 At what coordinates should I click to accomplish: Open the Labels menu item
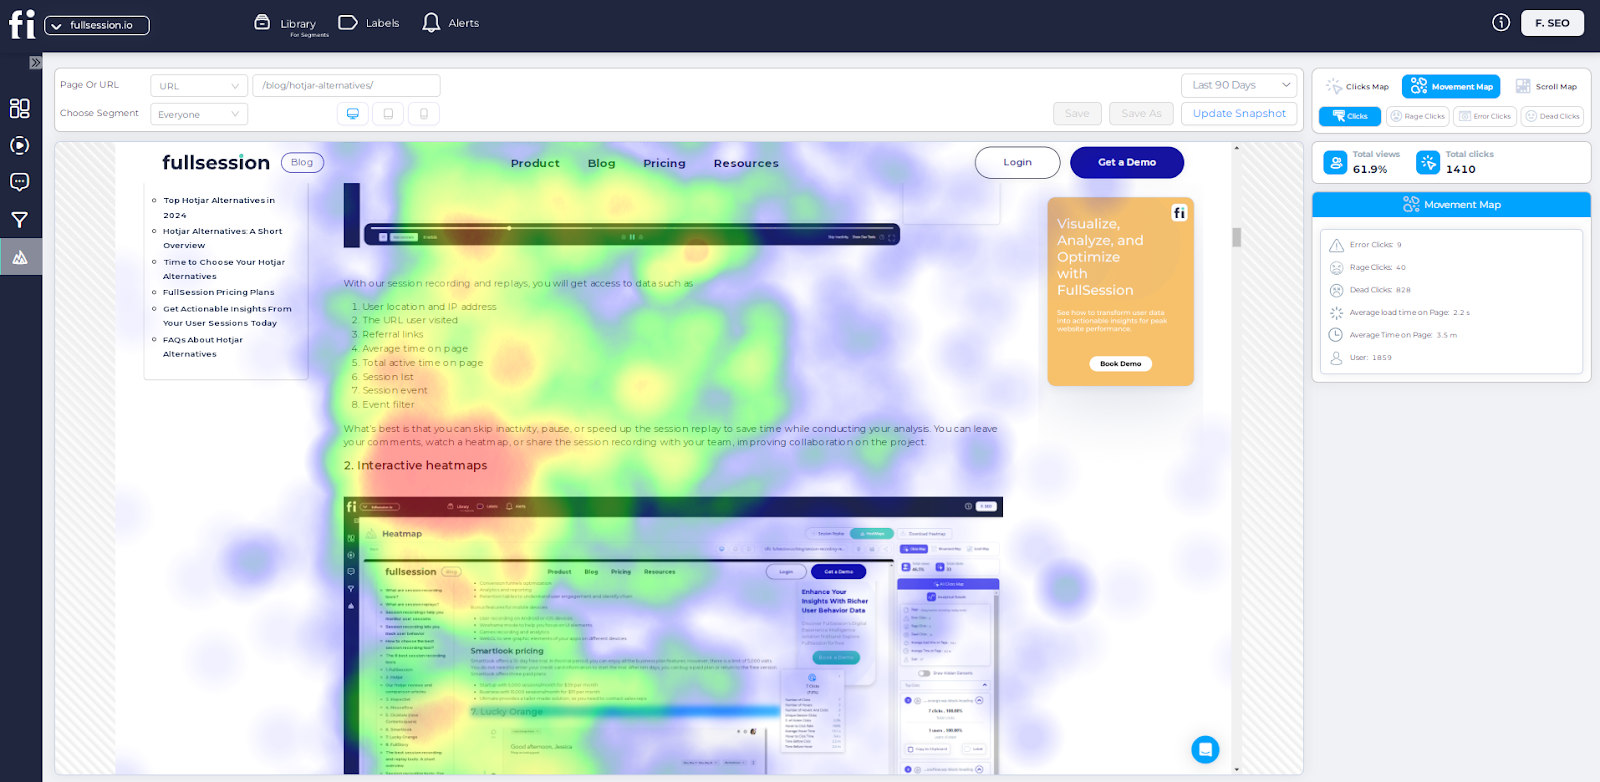coord(369,23)
